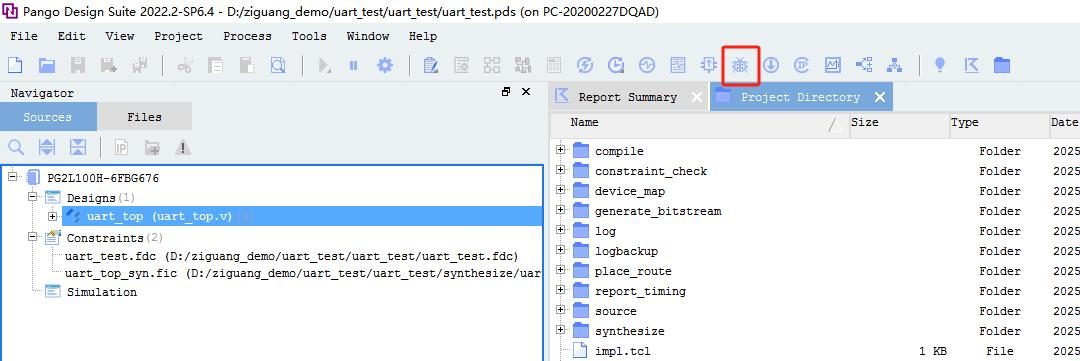Open the Process menu
The image size is (1080, 361).
(247, 36)
